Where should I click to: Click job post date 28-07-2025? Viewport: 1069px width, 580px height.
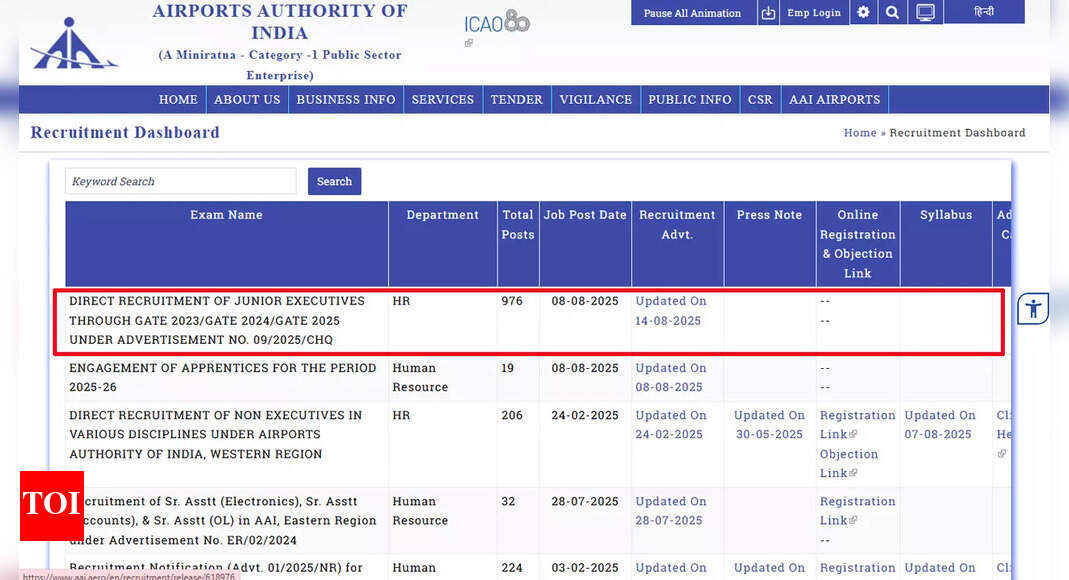click(x=585, y=501)
